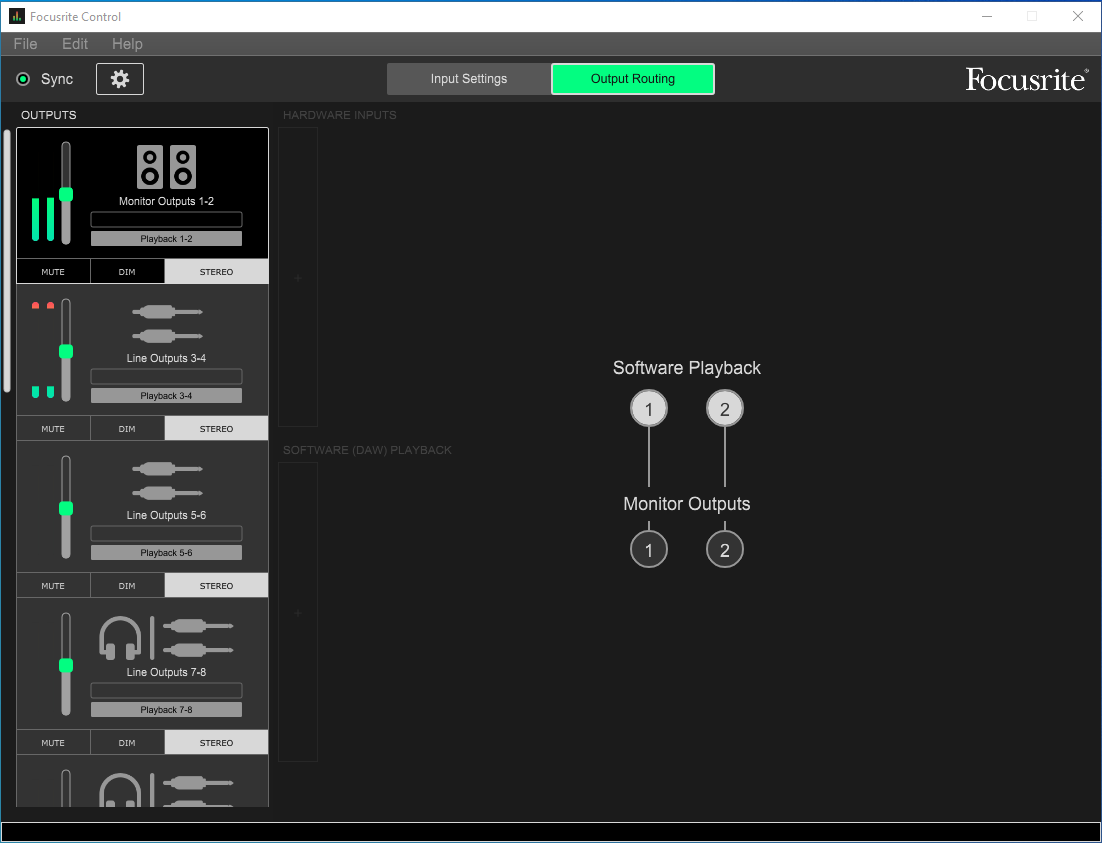Open the File menu

coord(25,44)
